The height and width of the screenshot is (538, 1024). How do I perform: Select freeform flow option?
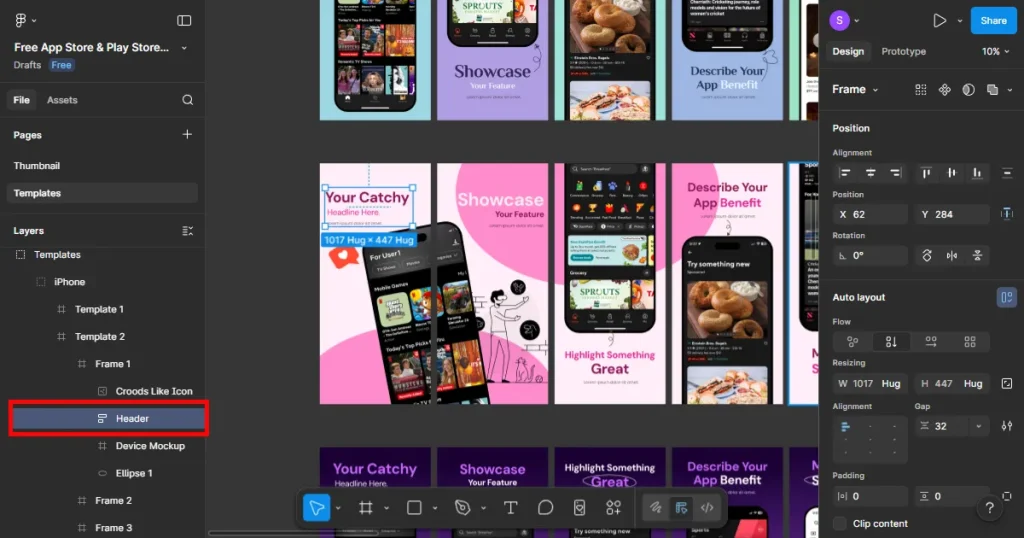click(852, 341)
